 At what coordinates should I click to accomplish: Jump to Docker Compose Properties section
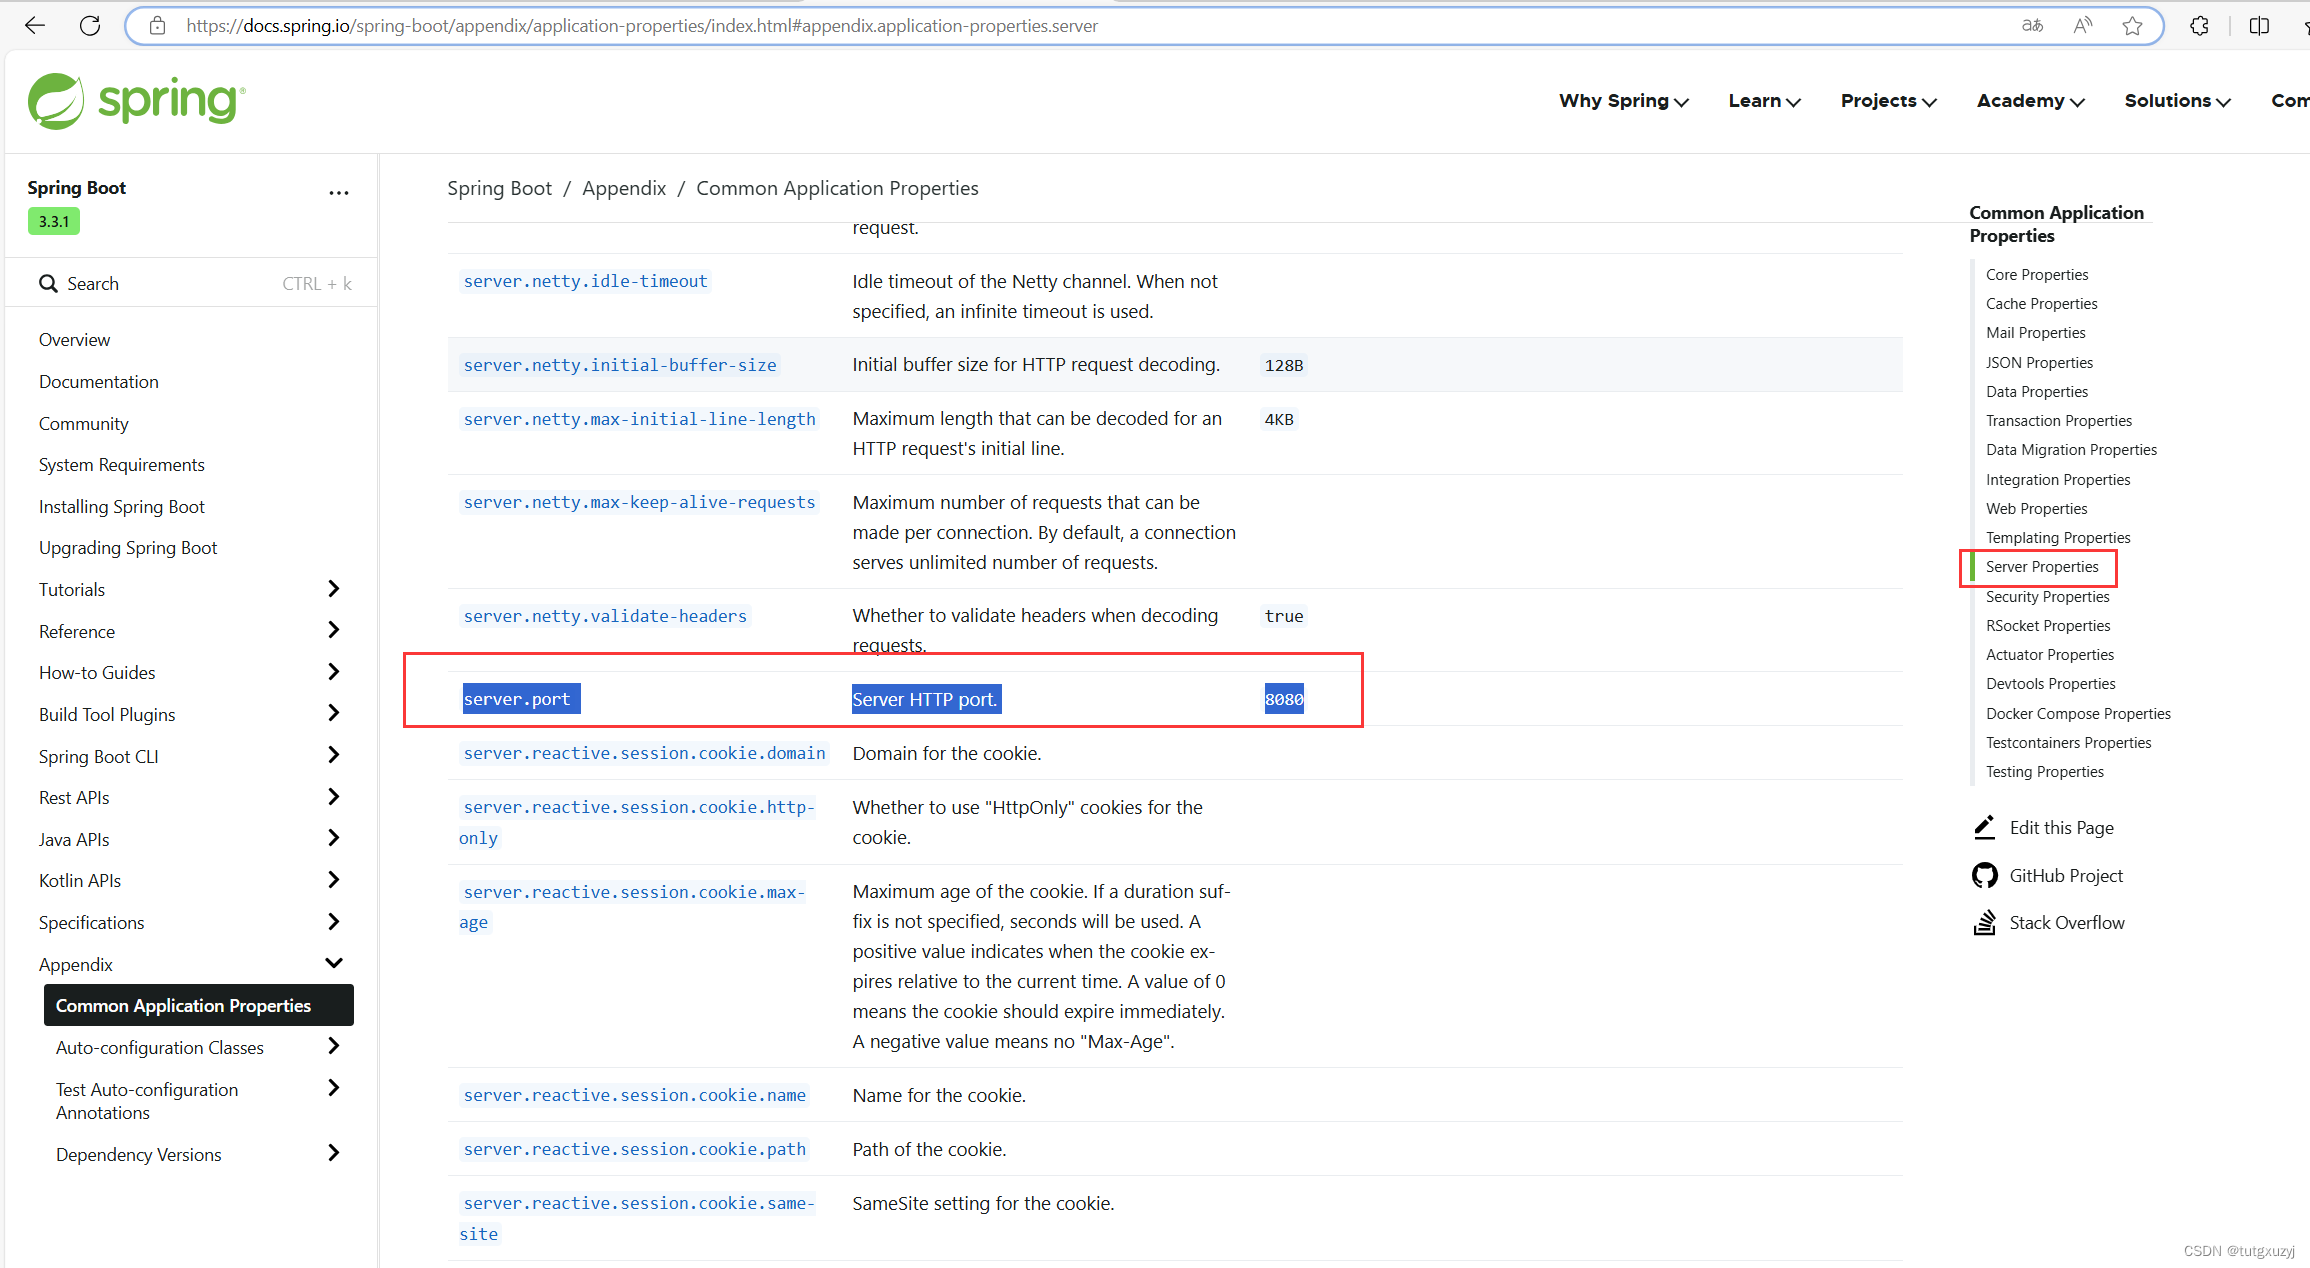pyautogui.click(x=2078, y=713)
